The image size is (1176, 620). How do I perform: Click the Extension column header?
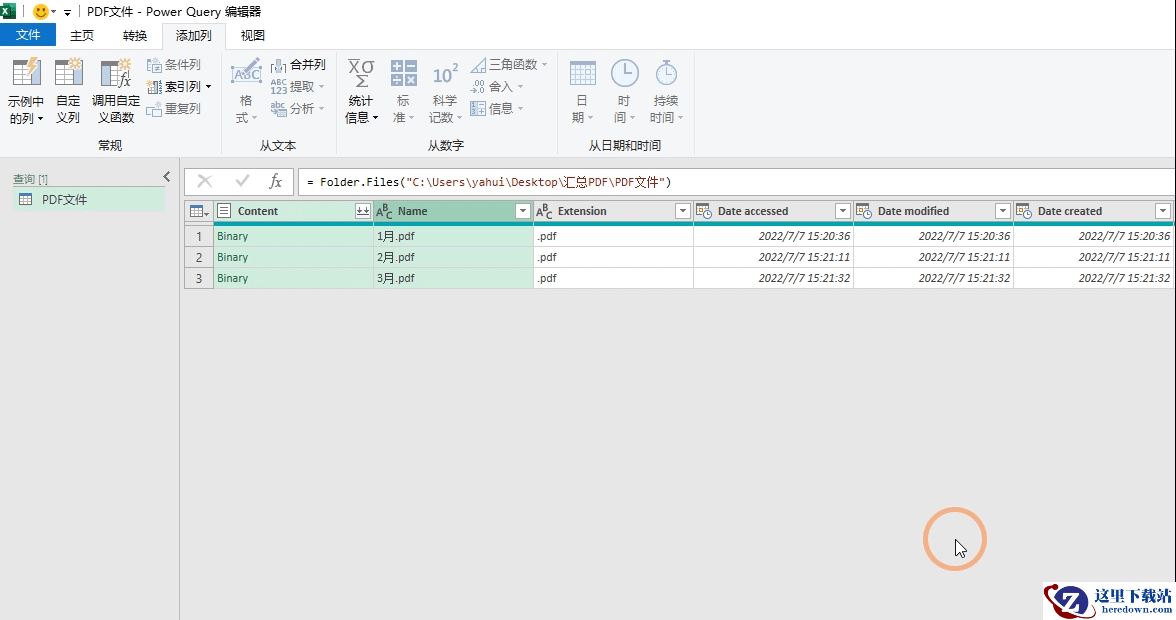tap(613, 211)
